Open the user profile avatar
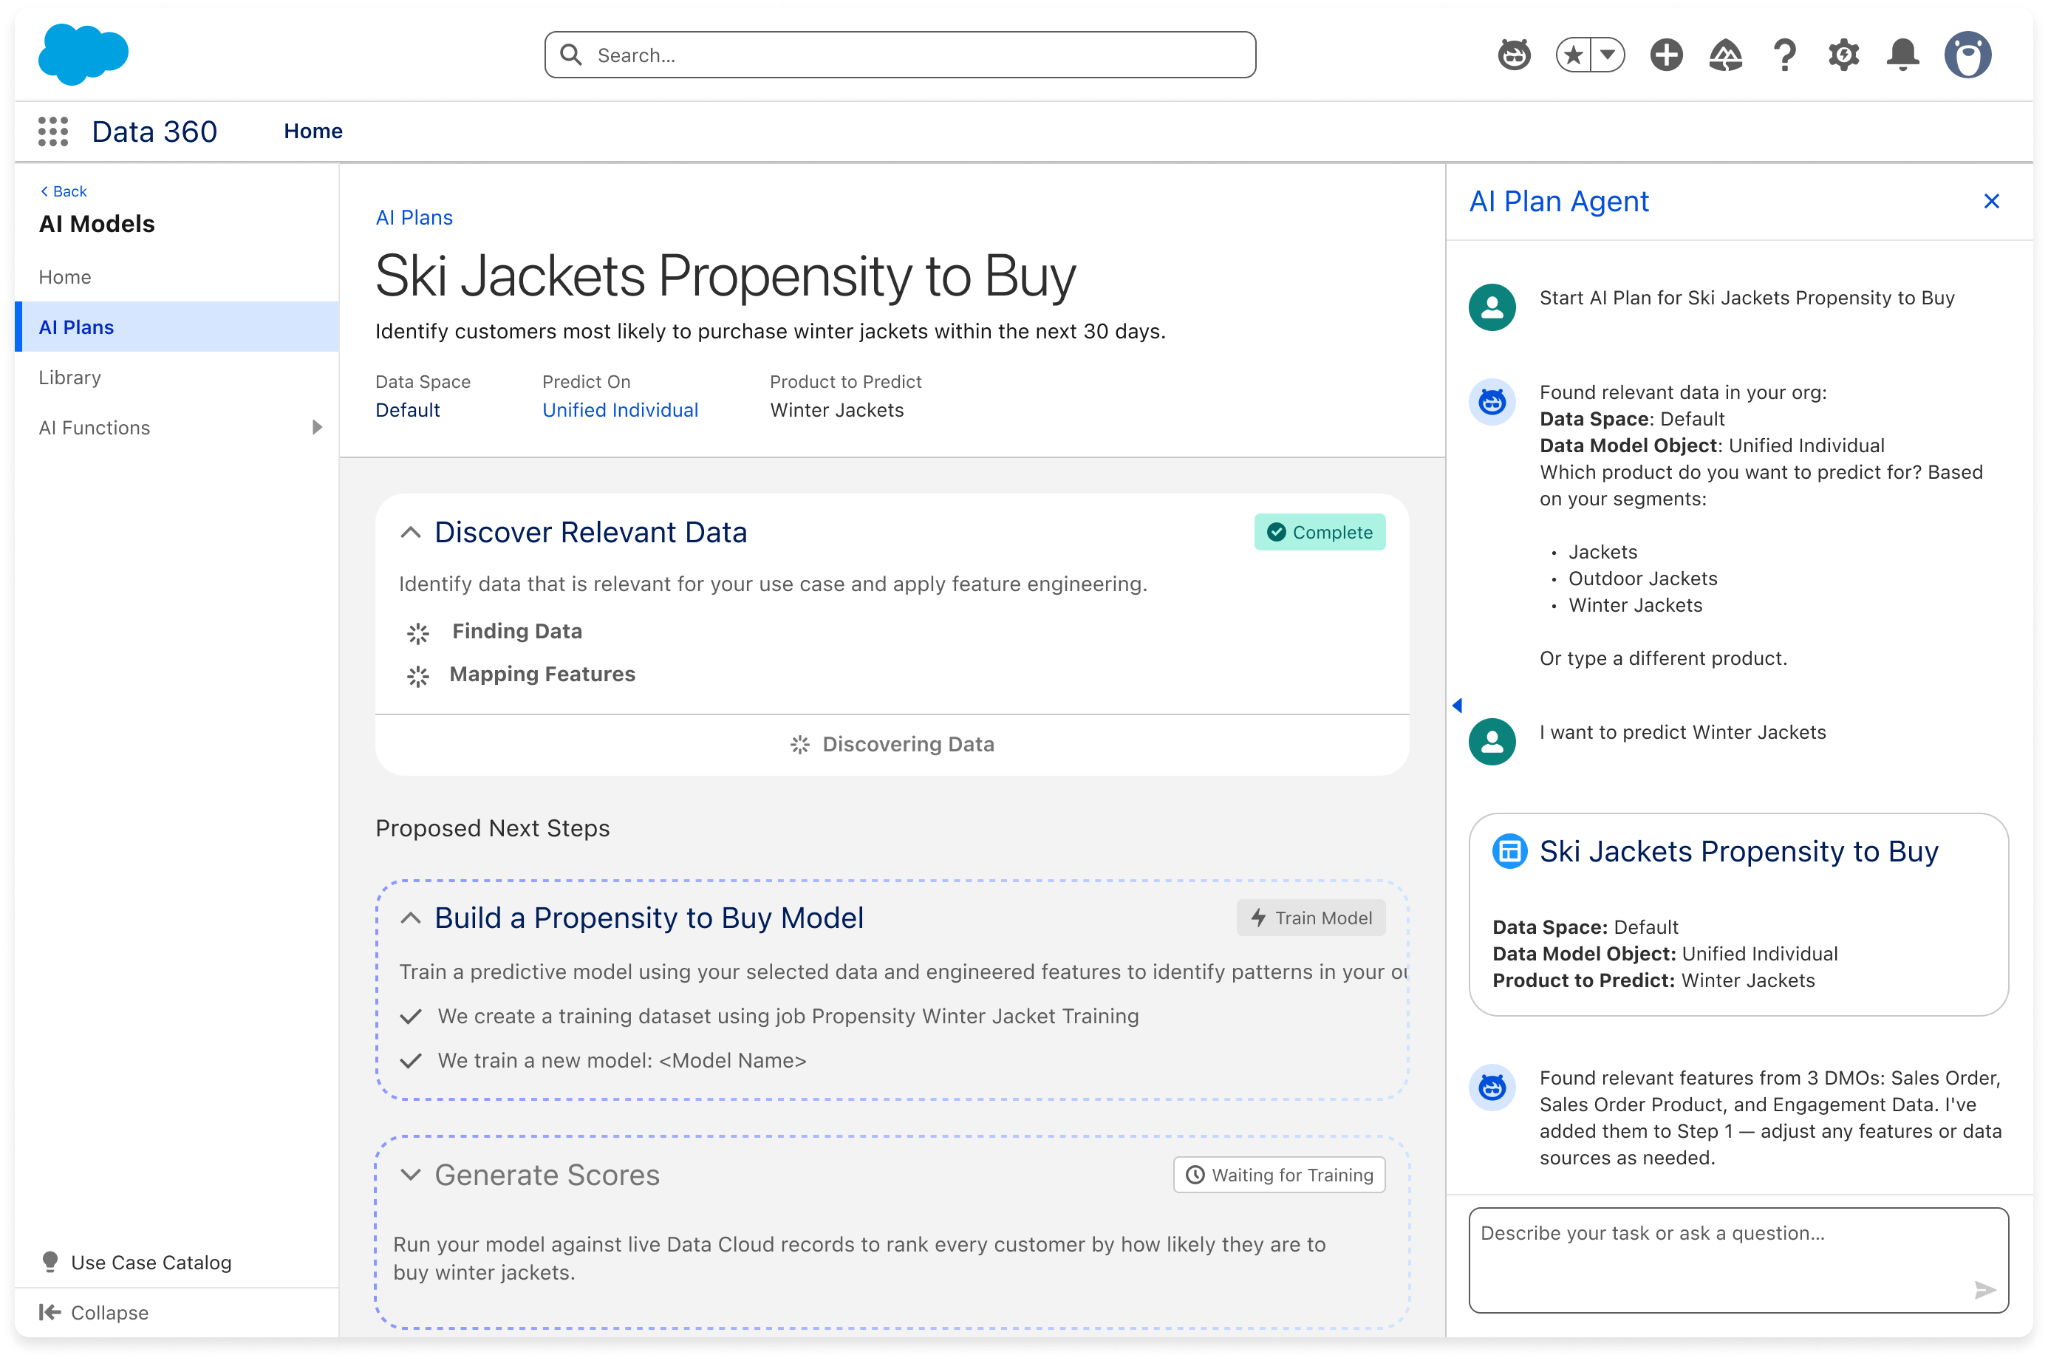The height and width of the screenshot is (1359, 2048). pyautogui.click(x=1967, y=55)
